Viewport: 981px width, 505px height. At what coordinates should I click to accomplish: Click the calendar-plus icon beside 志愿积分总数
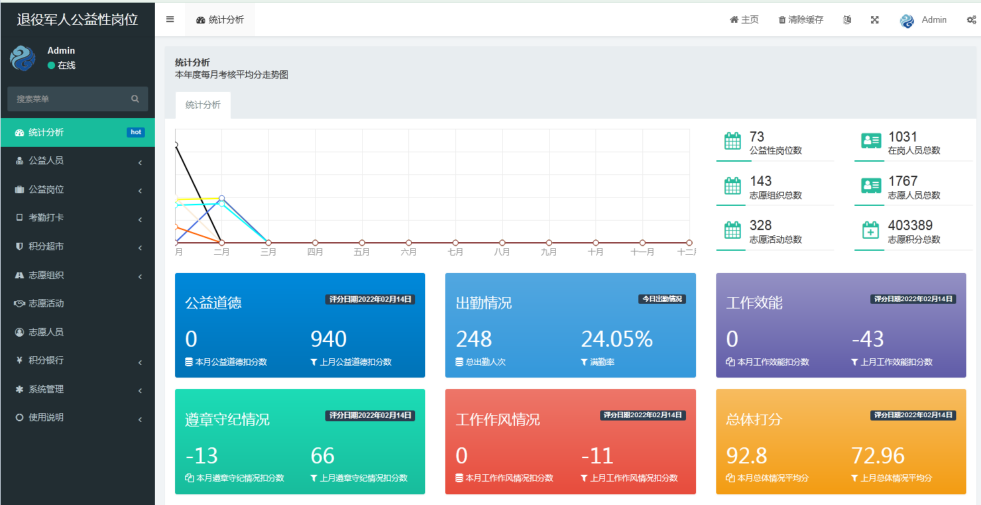(x=870, y=231)
